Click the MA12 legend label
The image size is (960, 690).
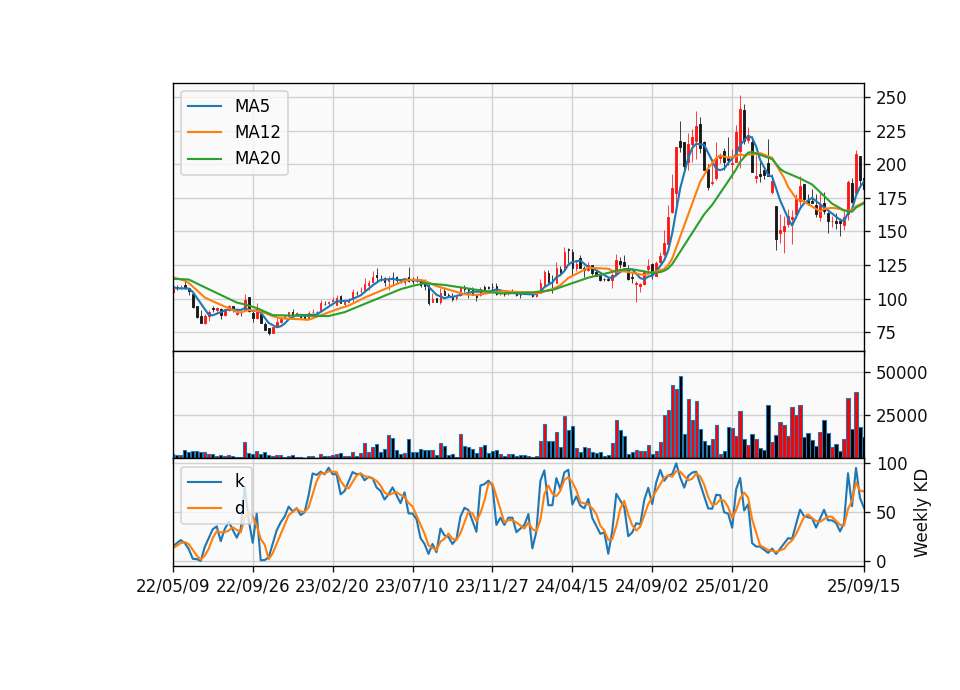point(257,132)
